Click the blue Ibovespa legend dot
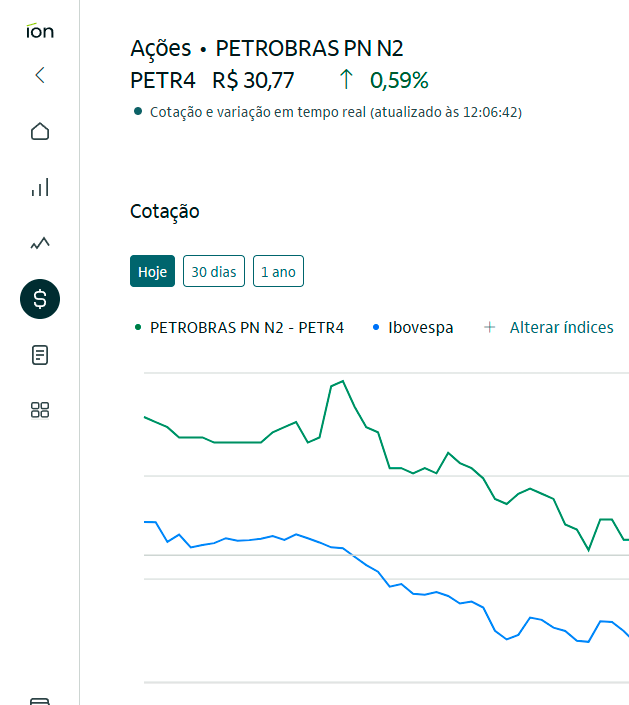 pyautogui.click(x=375, y=327)
